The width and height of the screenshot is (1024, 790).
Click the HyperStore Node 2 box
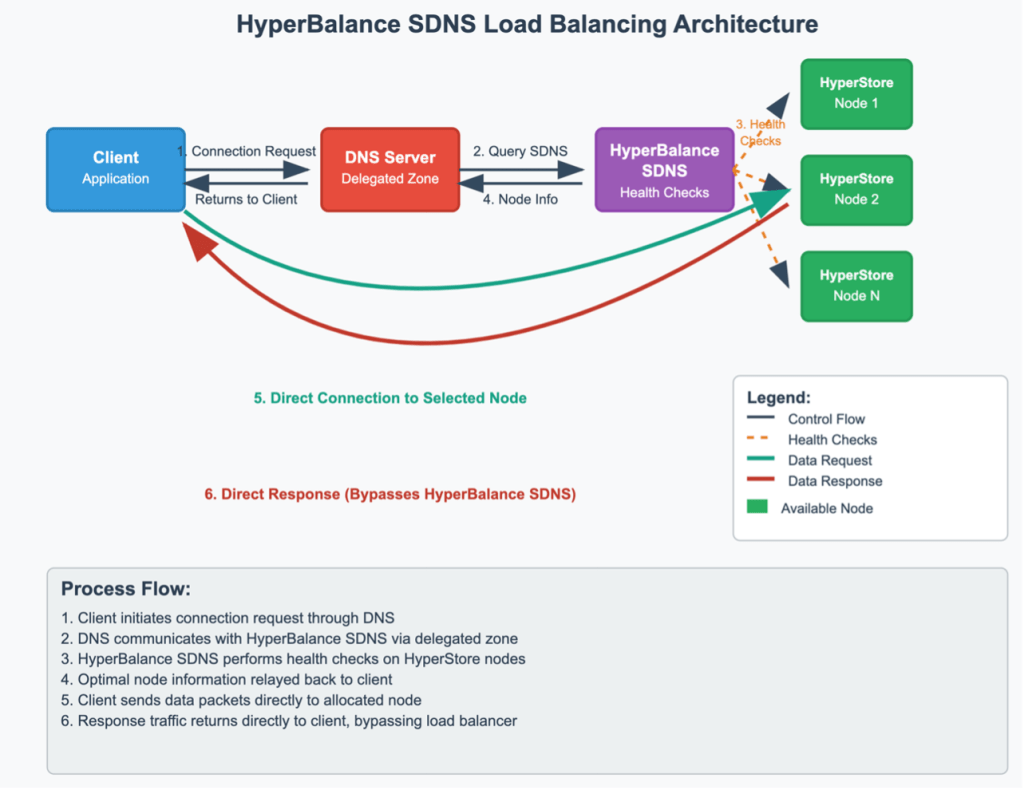(856, 190)
